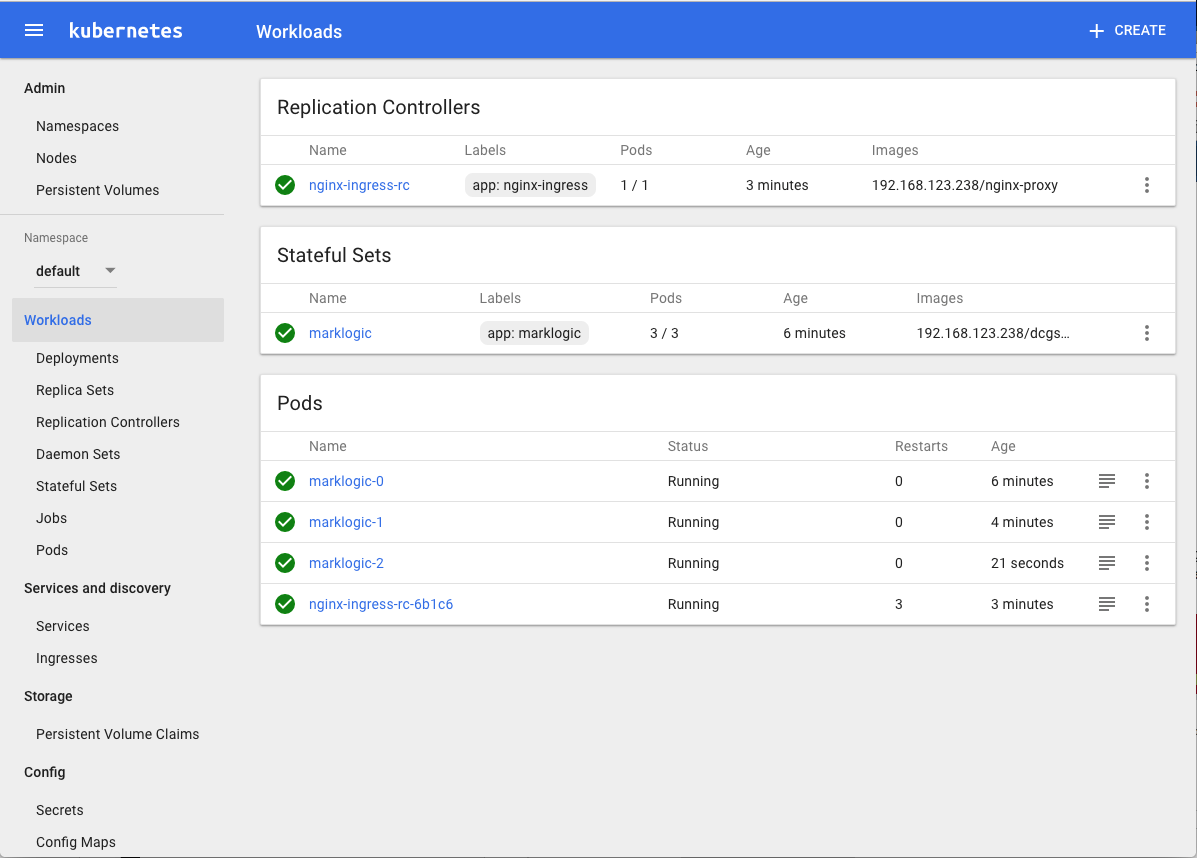
Task: Open logs icon for marklogic-2 pod
Action: point(1106,563)
